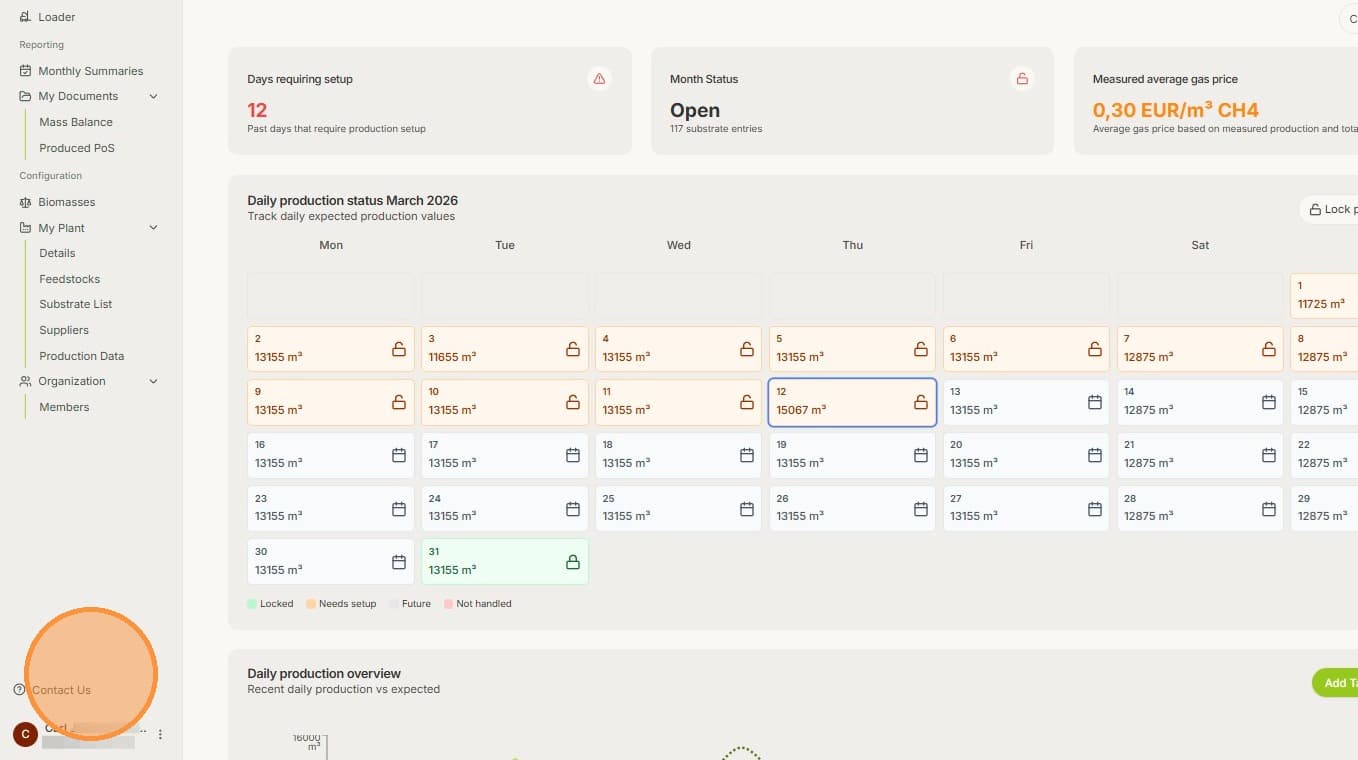Viewport: 1358px width, 760px height.
Task: Click the pink Not handled legend swatch
Action: pos(448,604)
